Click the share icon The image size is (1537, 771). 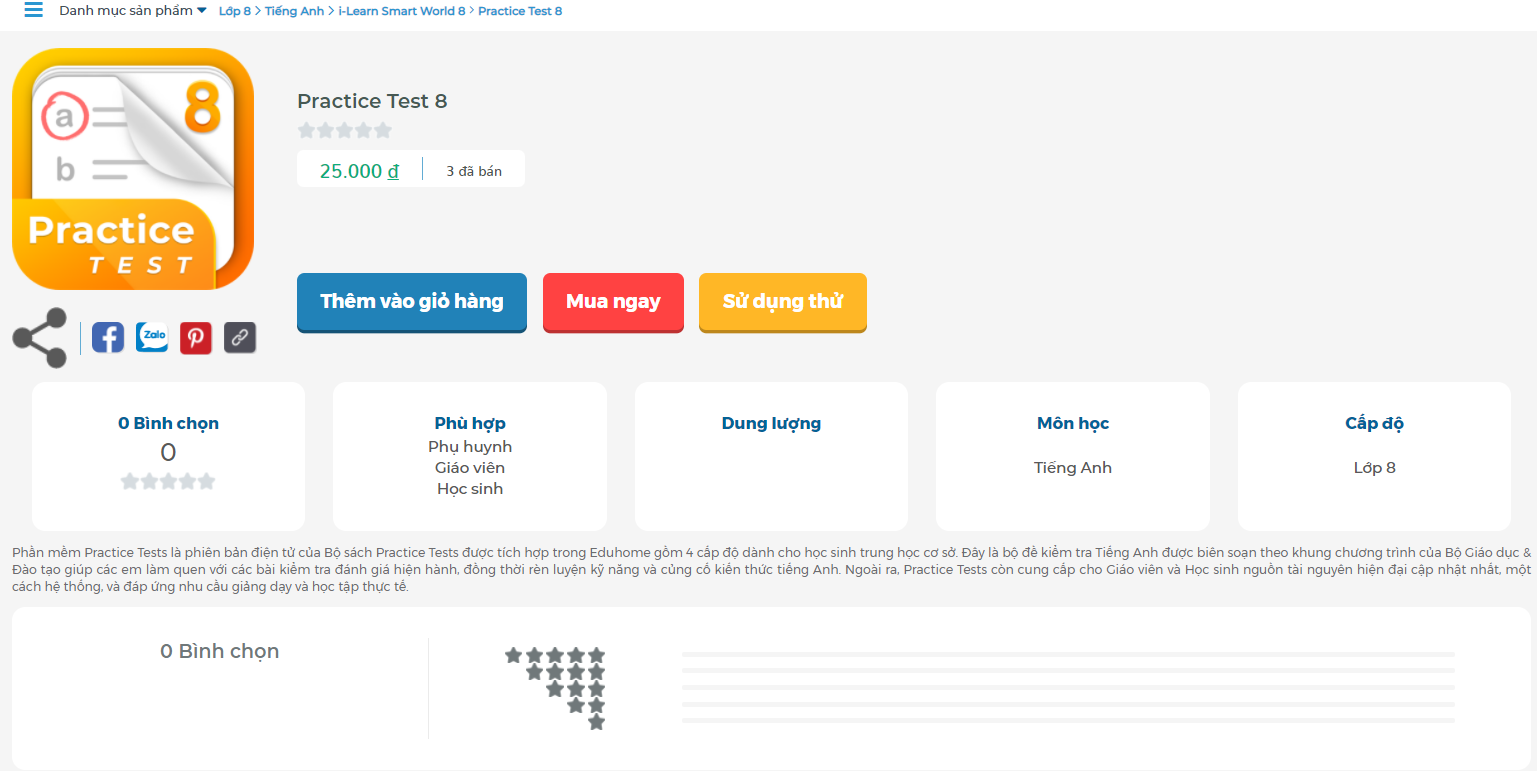40,337
